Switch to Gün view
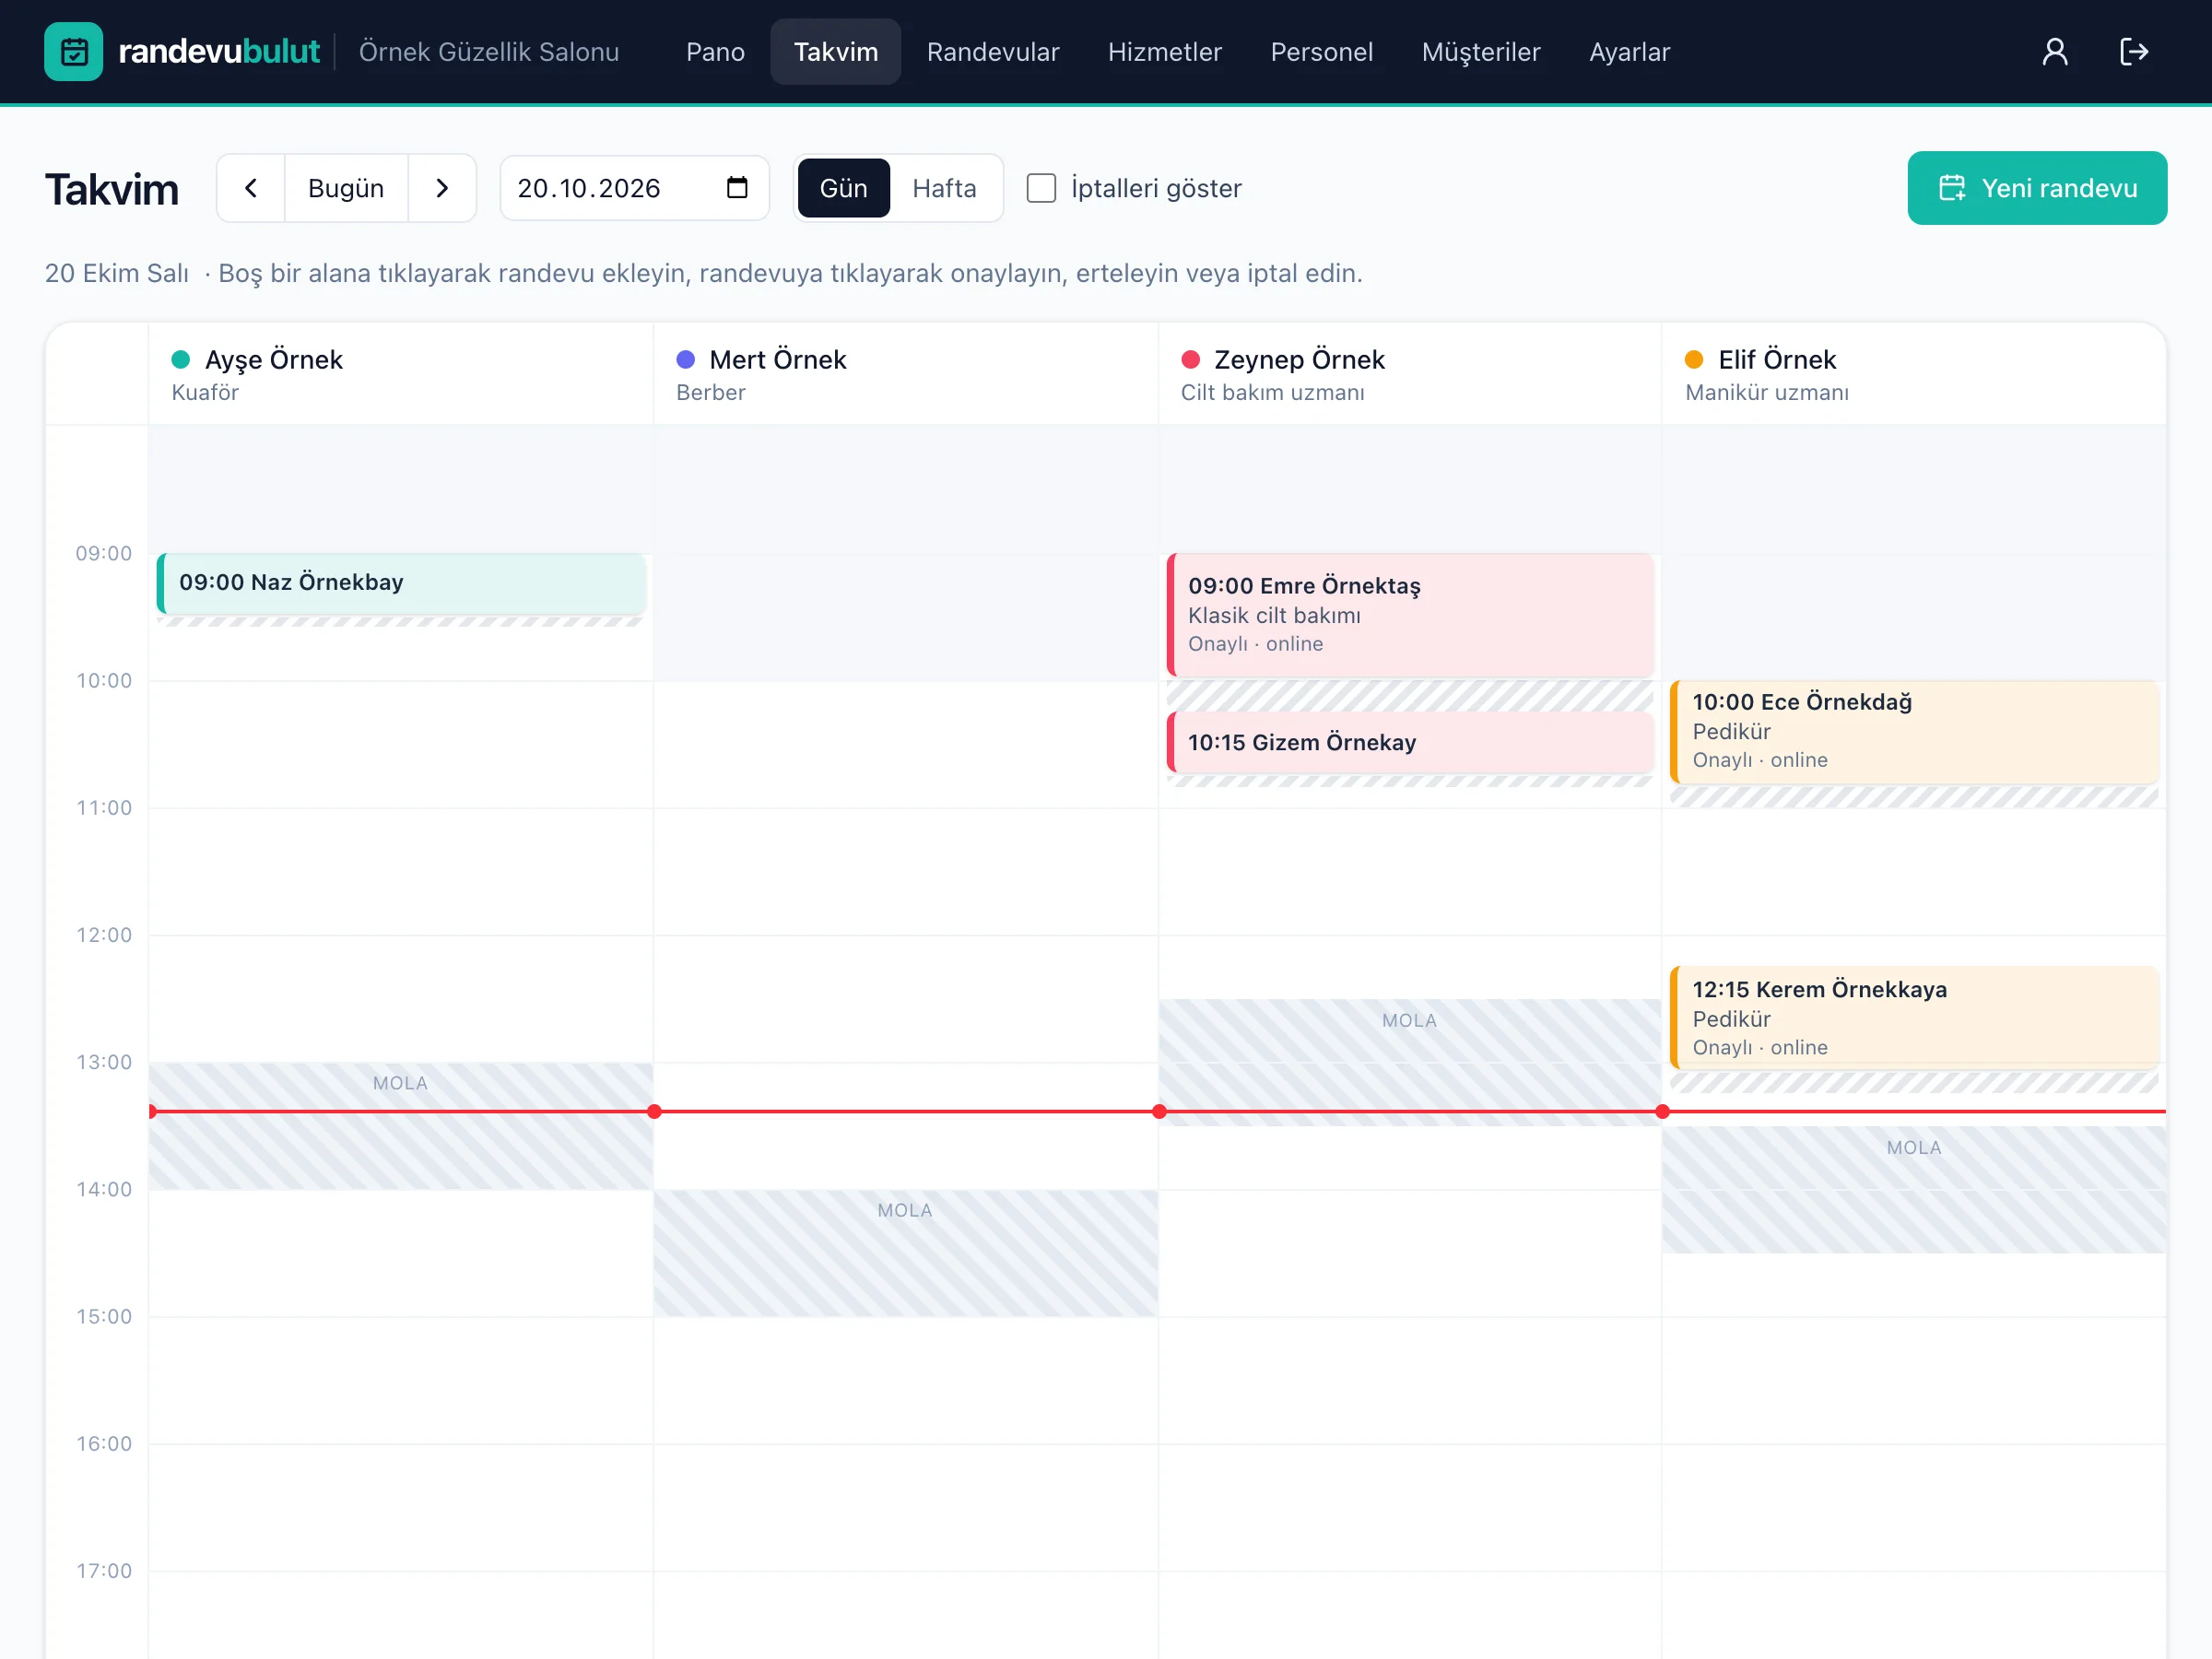Screen dimensions: 2212x1659 pos(843,188)
